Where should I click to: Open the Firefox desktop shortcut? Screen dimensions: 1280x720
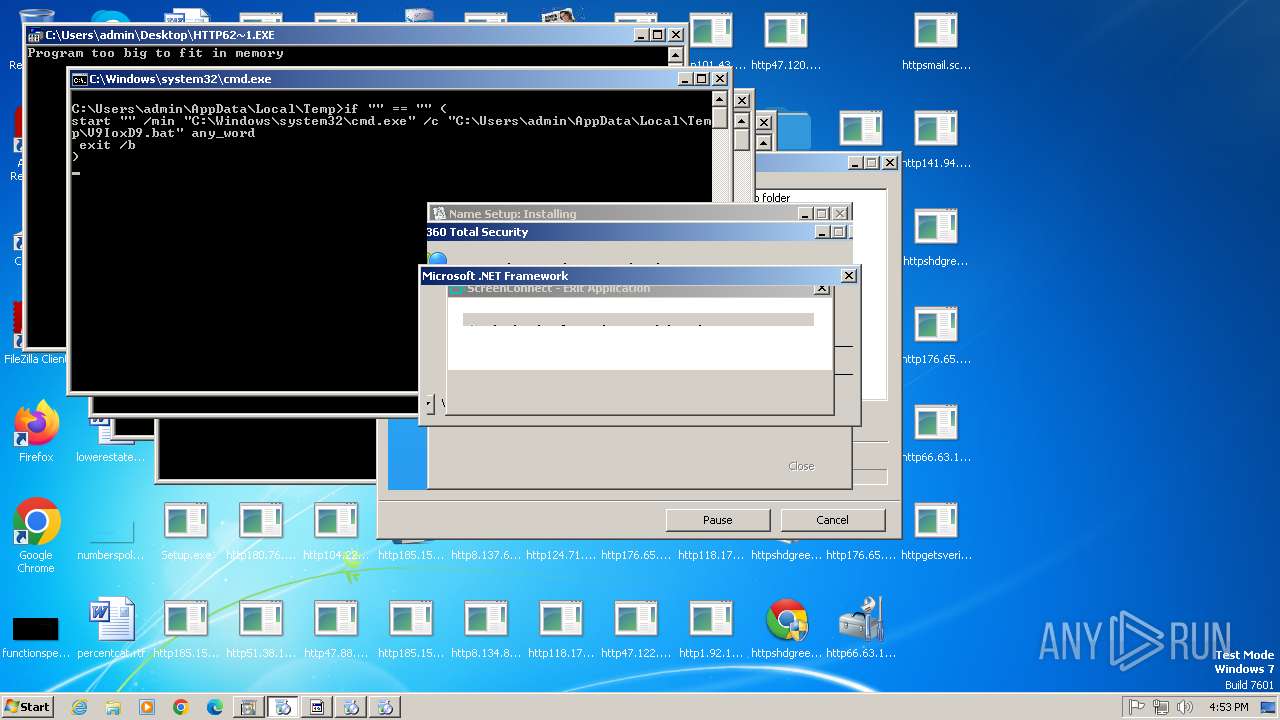pyautogui.click(x=36, y=431)
